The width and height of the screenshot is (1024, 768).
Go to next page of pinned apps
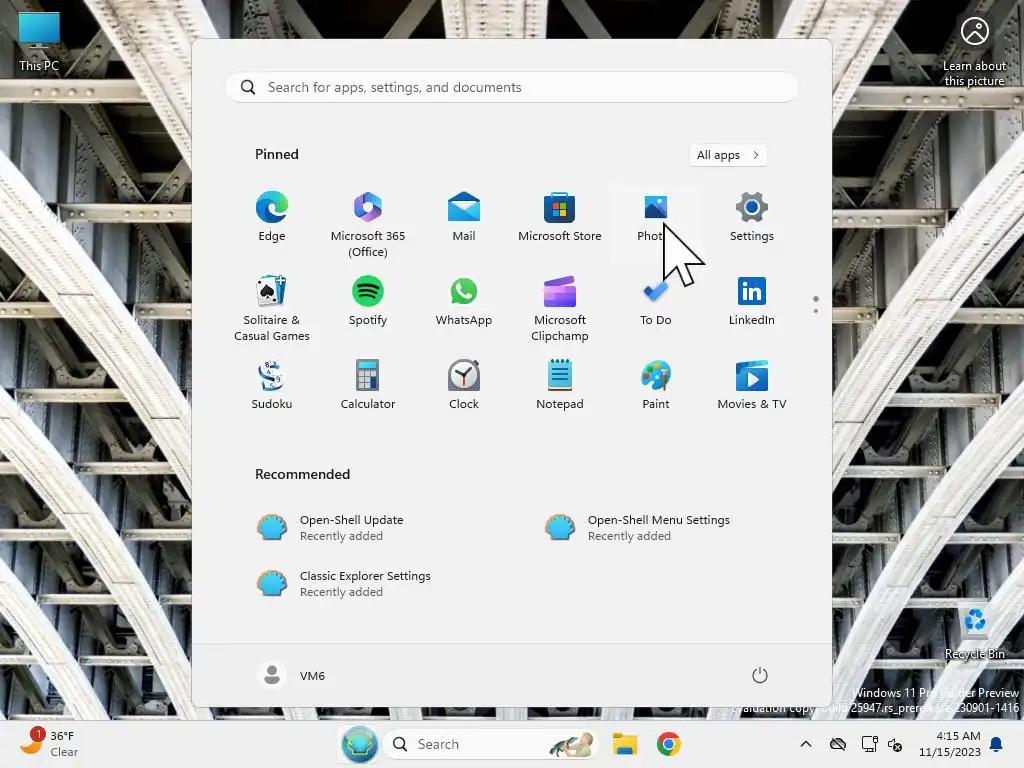(x=816, y=310)
